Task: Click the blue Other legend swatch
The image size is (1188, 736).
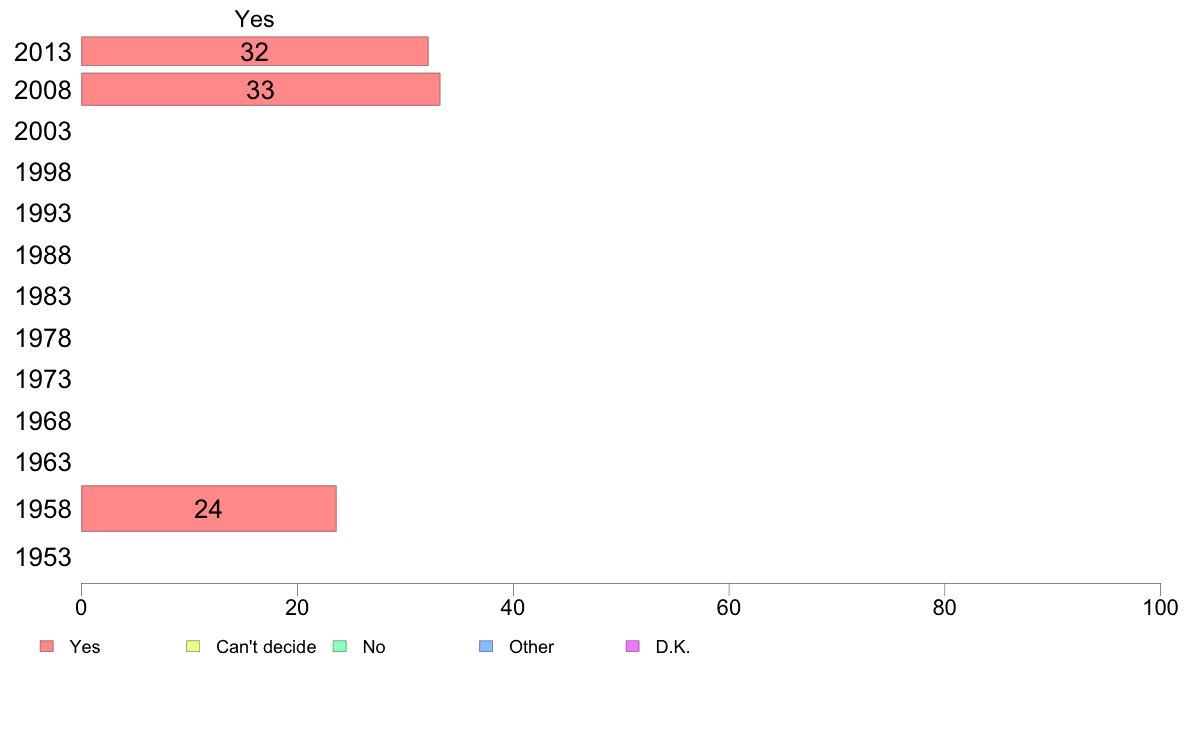Action: tap(486, 646)
